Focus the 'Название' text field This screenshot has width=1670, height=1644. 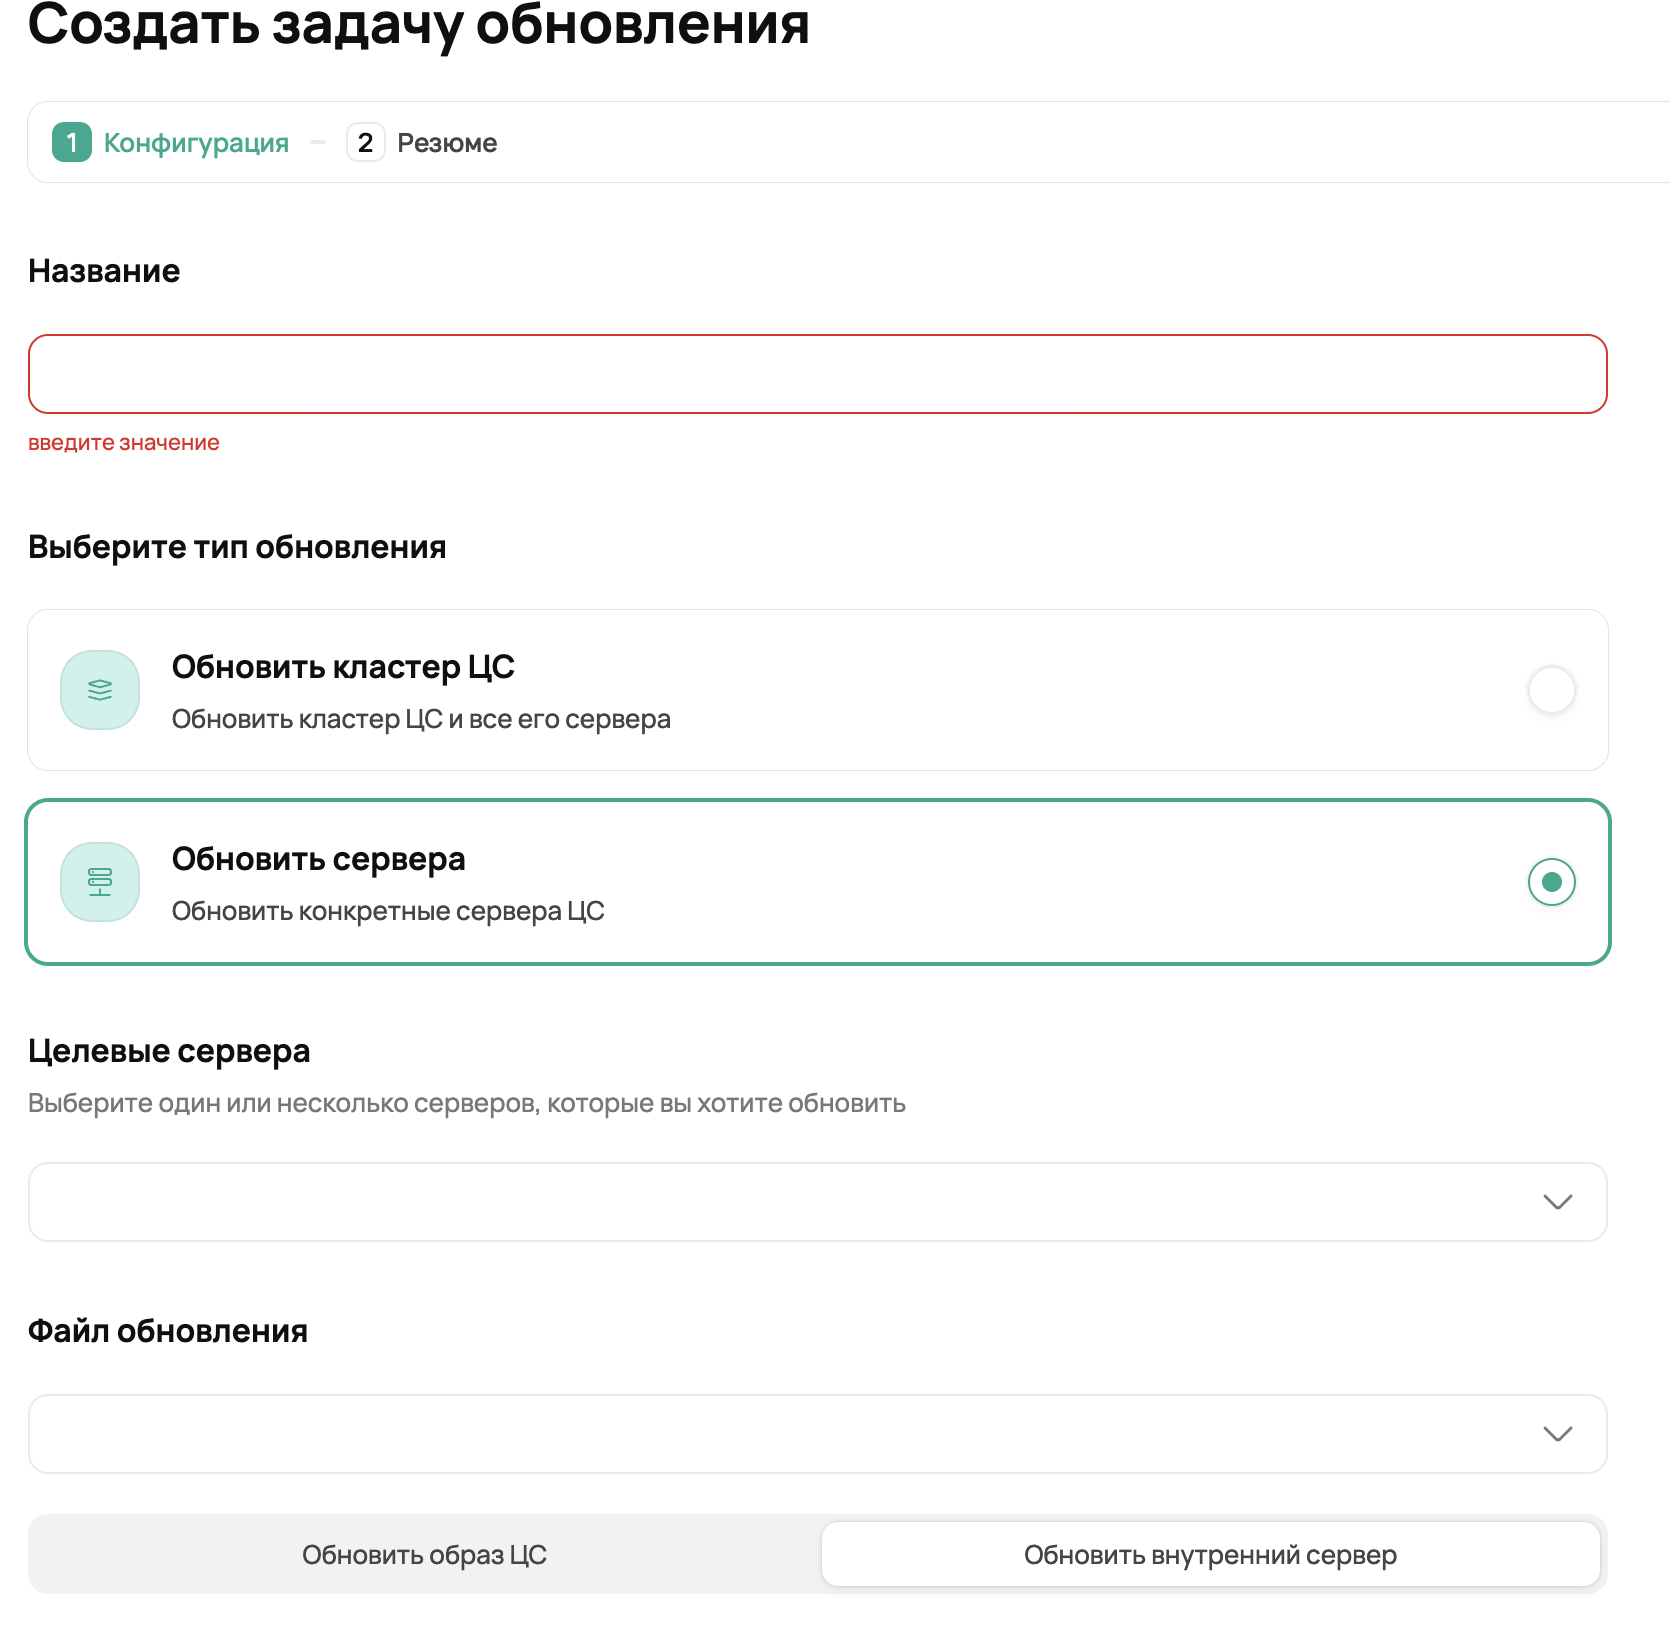click(x=817, y=374)
